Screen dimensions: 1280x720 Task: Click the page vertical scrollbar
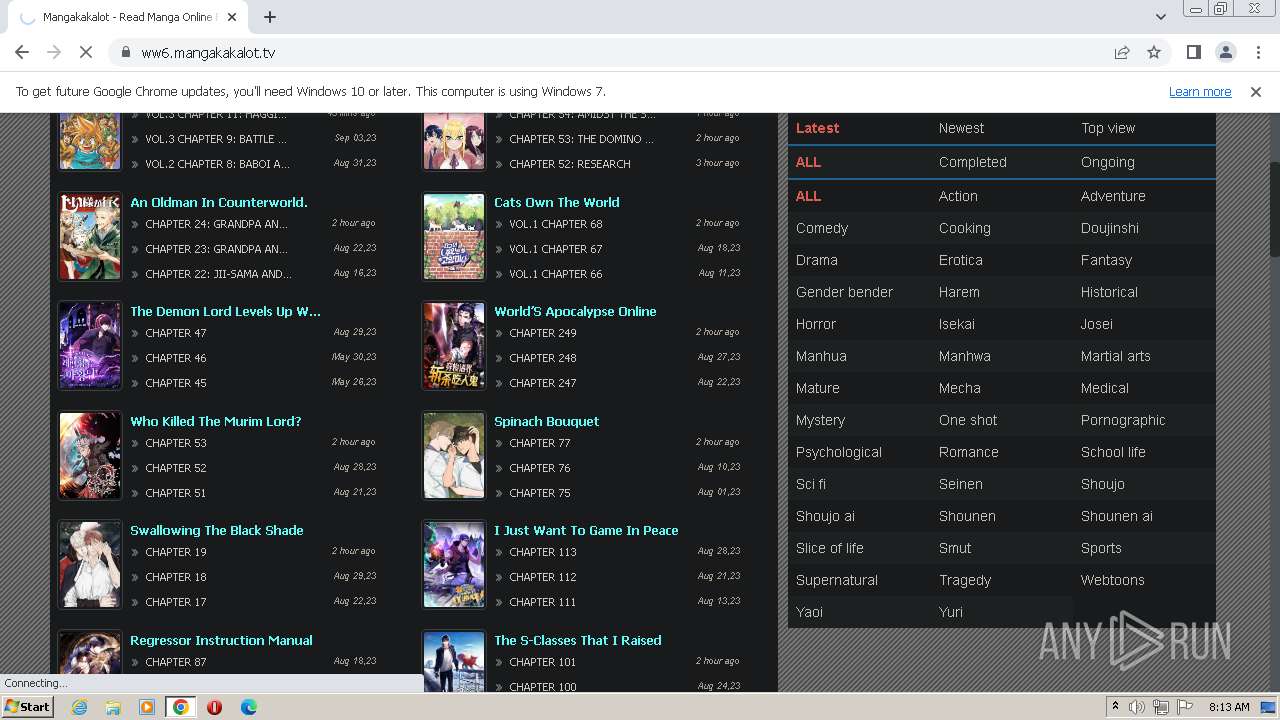click(x=1274, y=210)
